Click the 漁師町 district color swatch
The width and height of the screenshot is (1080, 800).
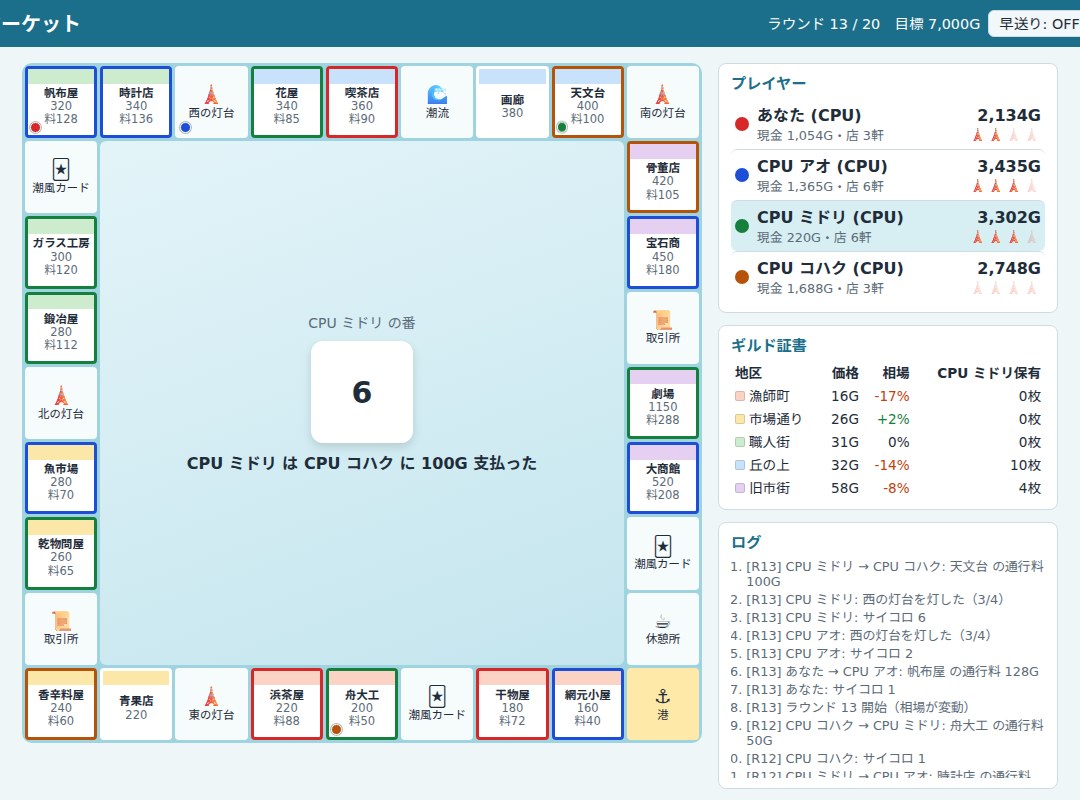click(x=740, y=396)
